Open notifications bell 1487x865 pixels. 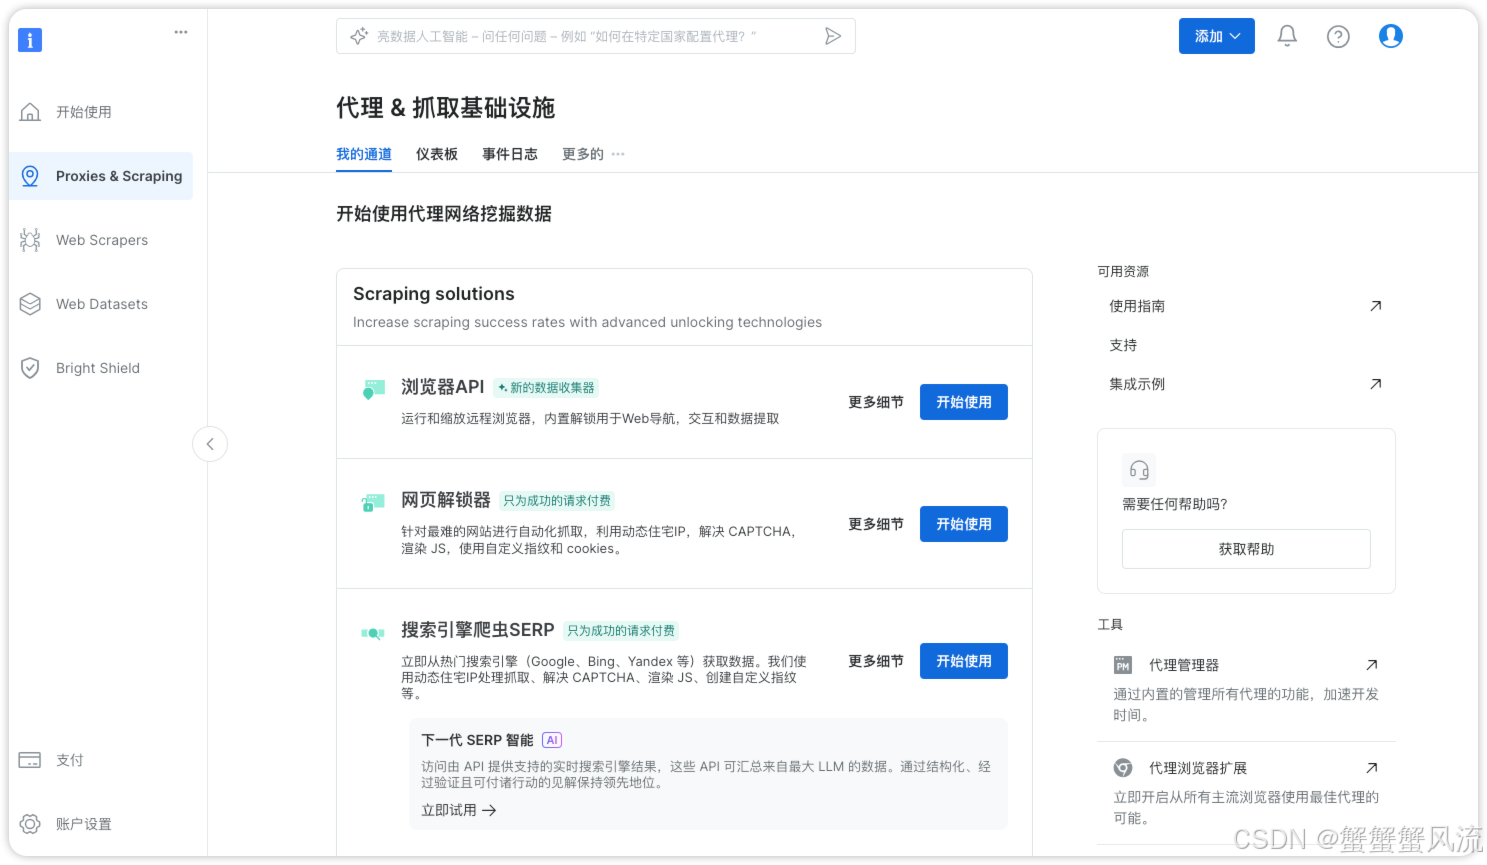click(x=1287, y=36)
